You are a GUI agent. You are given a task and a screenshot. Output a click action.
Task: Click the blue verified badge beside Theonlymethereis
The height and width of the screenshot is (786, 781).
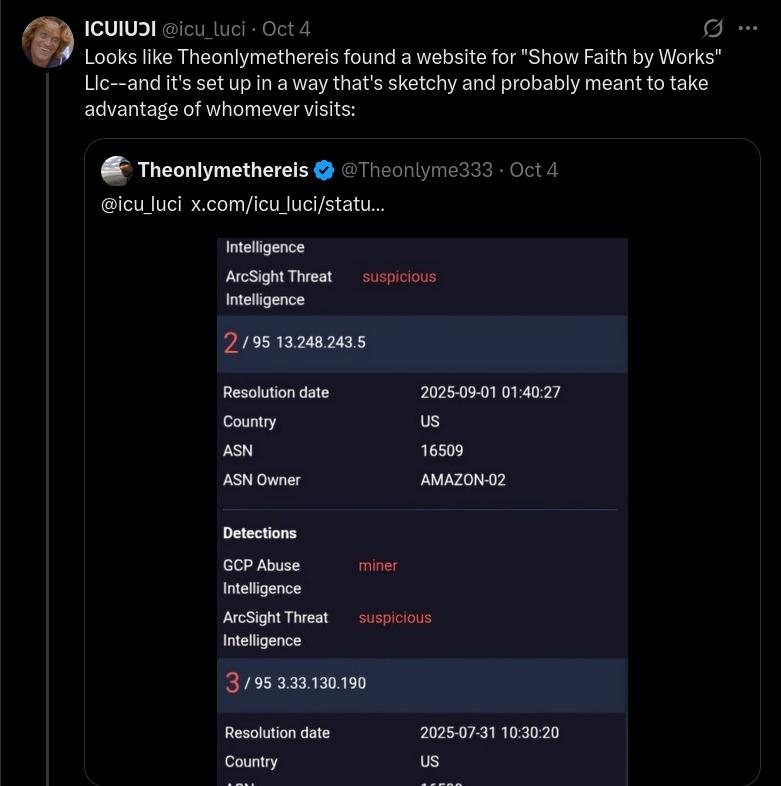[324, 171]
